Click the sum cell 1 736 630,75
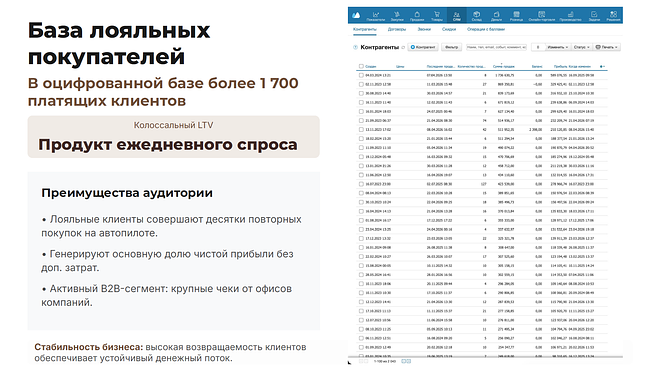660x371 pixels. click(505, 75)
